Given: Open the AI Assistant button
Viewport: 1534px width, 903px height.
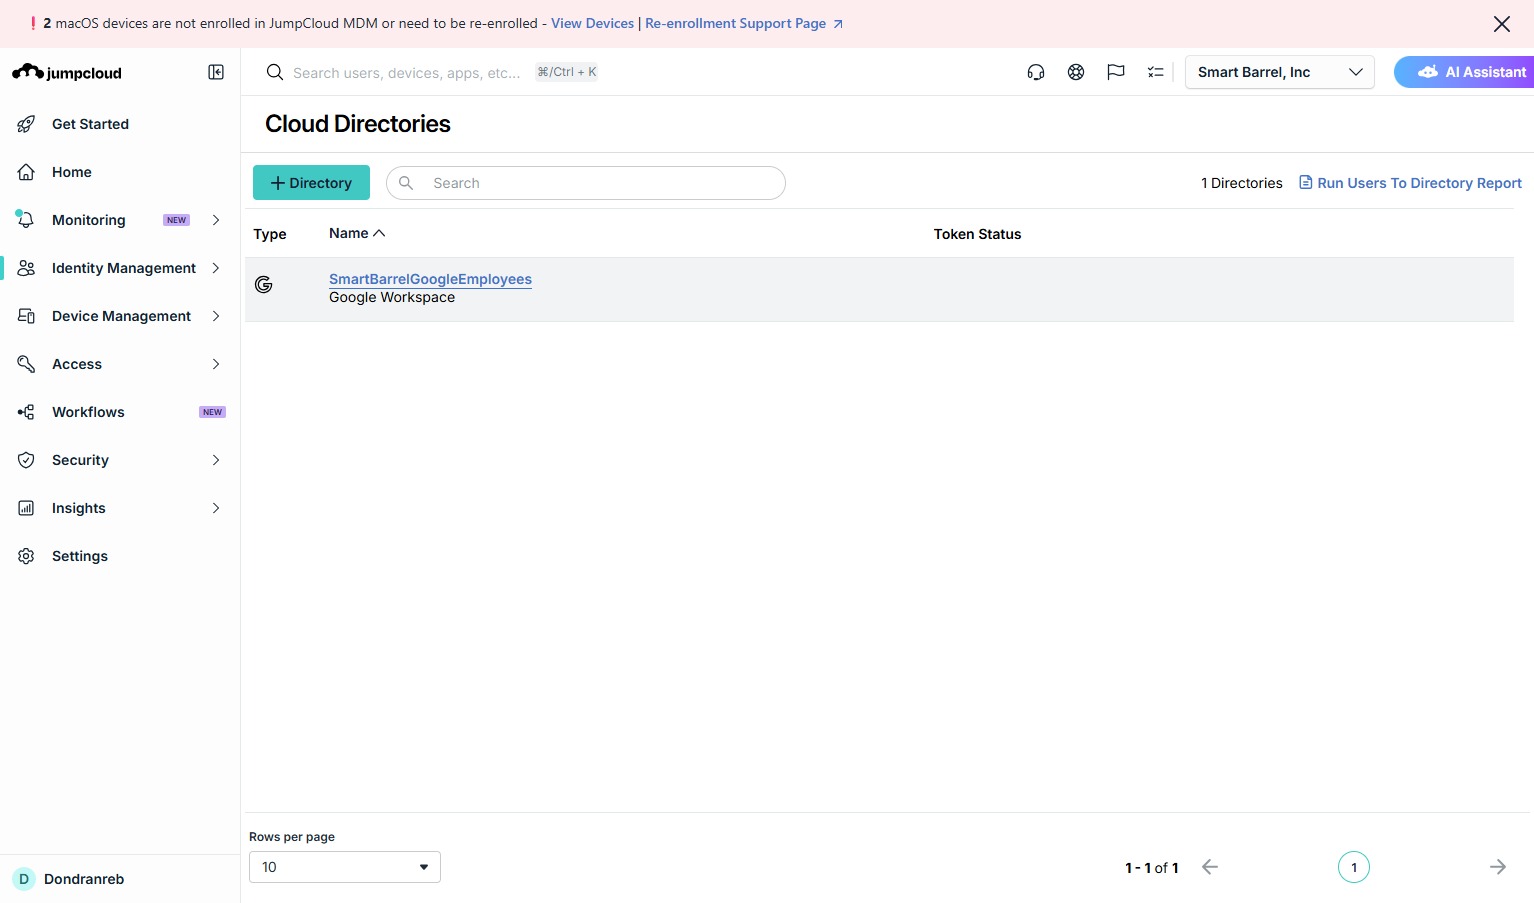Looking at the screenshot, I should click(x=1464, y=72).
